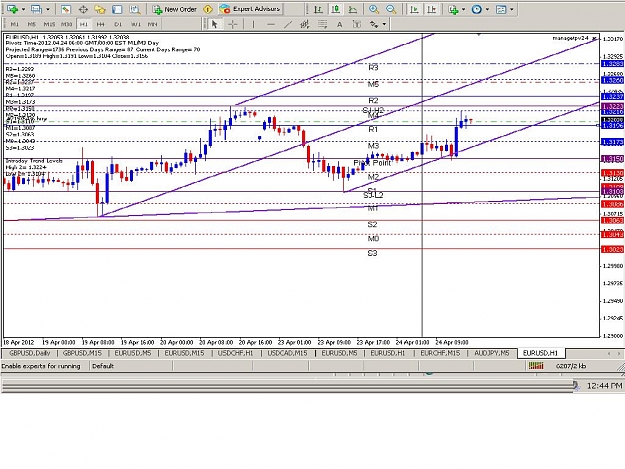Expand the Templates dropdown arrow

click(512, 9)
